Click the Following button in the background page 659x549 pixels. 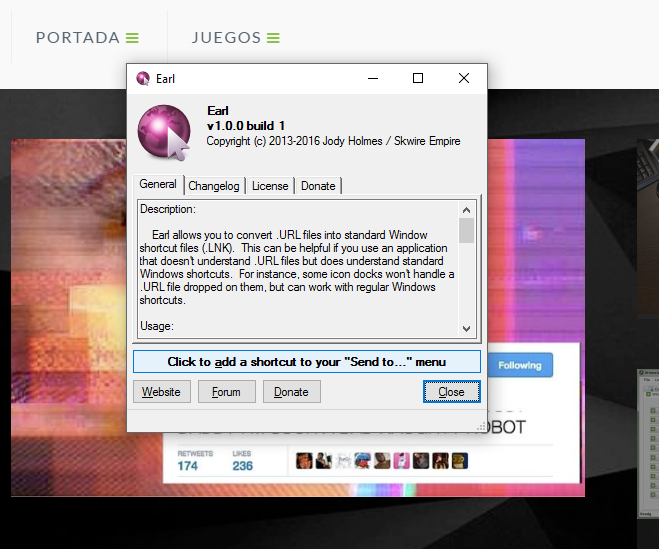pos(520,365)
